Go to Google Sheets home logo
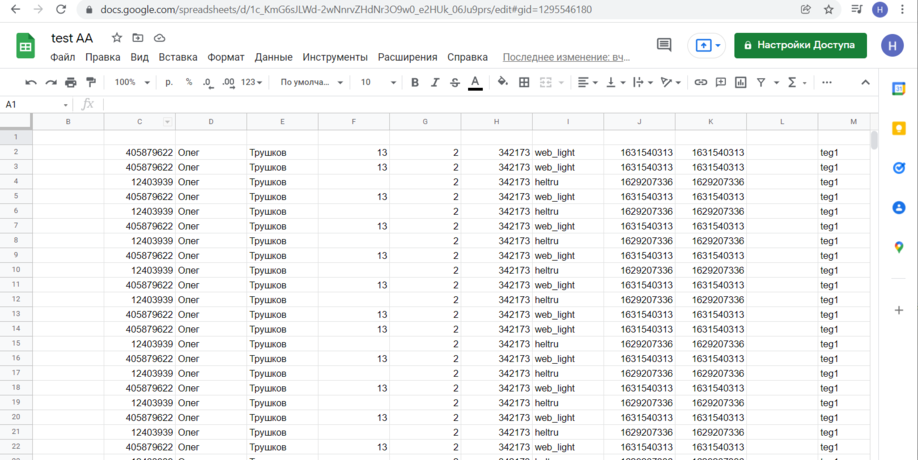The width and height of the screenshot is (918, 460). 26,46
